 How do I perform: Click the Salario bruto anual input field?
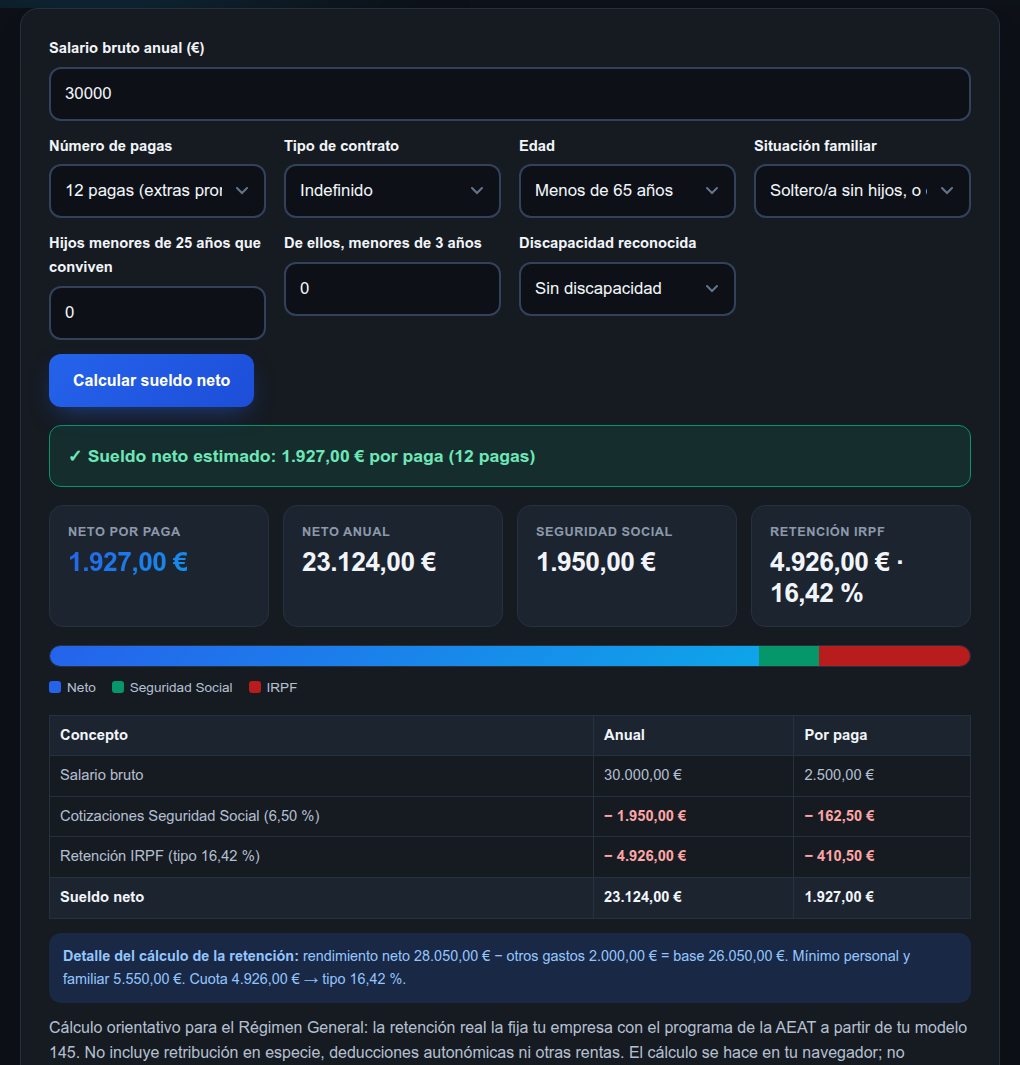pos(509,94)
